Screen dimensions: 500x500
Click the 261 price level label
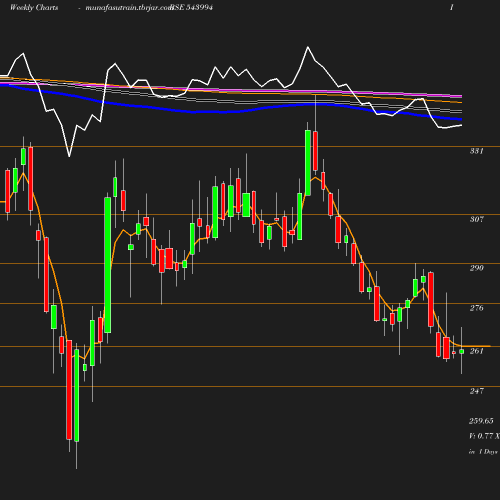[477, 351]
